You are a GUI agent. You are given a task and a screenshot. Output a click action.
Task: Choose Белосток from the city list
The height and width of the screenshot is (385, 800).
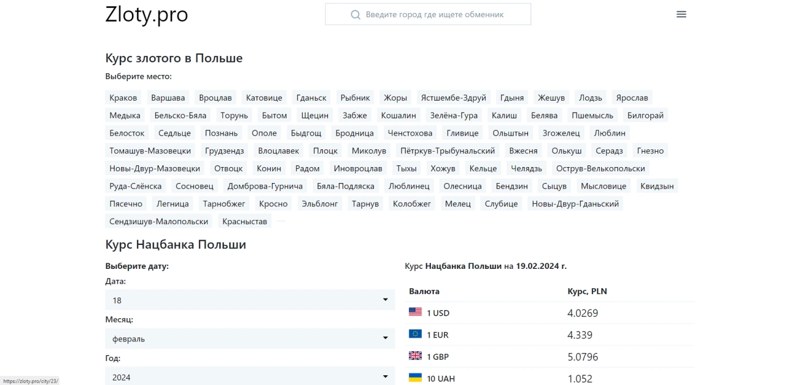pos(127,133)
